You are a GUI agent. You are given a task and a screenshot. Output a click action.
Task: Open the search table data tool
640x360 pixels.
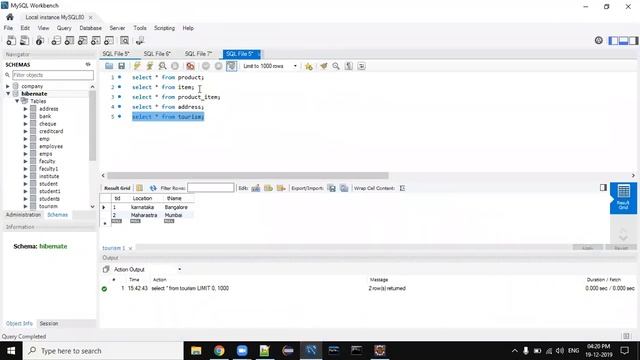click(124, 40)
